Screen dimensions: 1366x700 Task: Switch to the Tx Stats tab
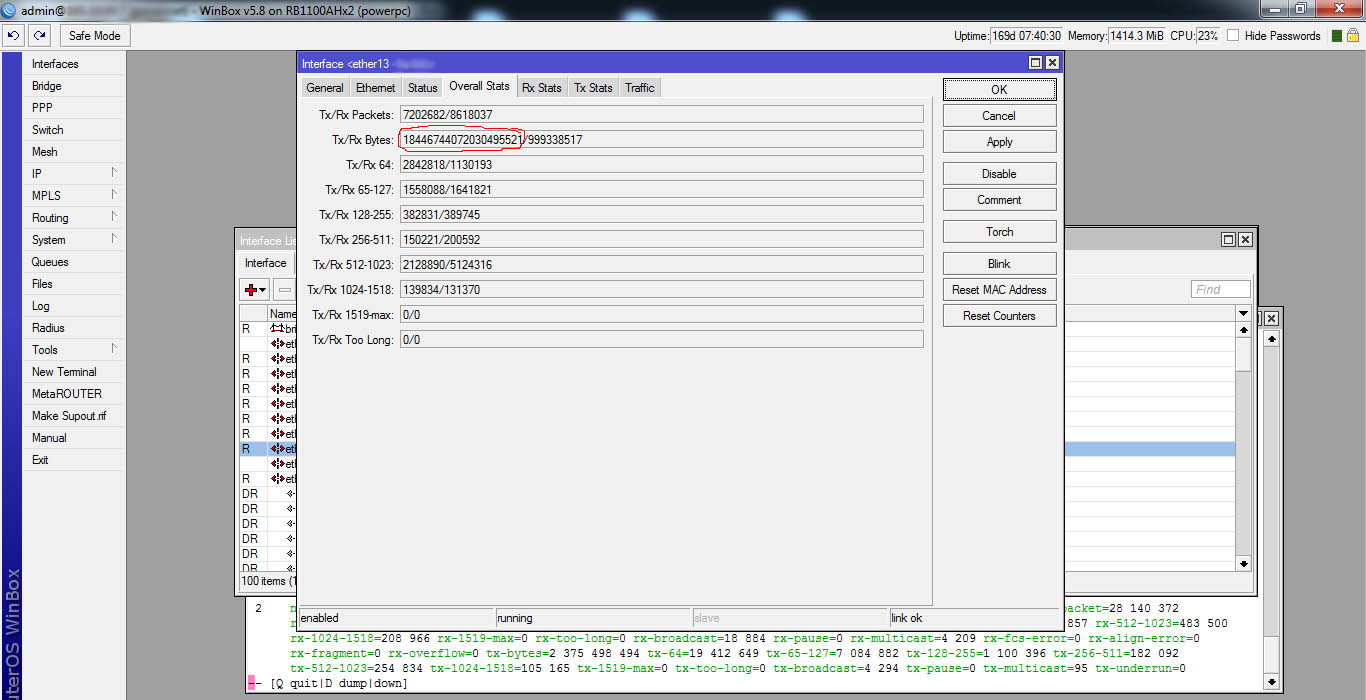click(x=593, y=88)
